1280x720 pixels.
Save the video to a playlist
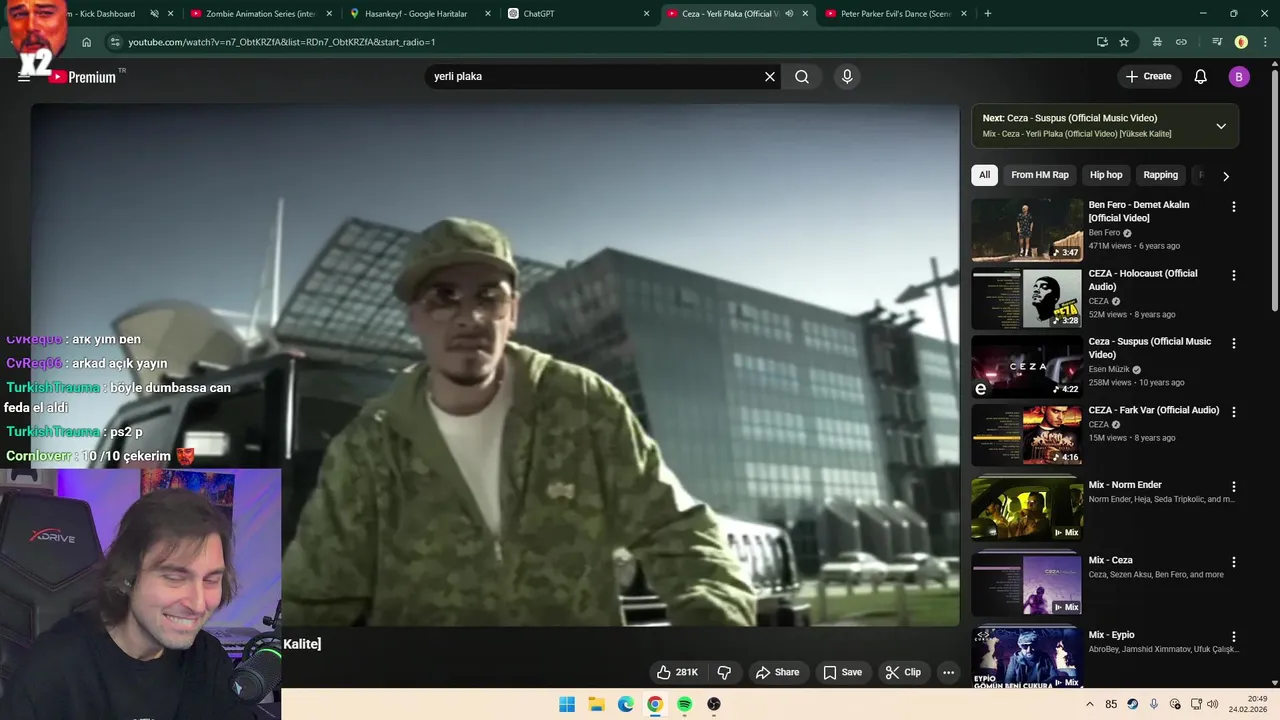click(x=842, y=672)
